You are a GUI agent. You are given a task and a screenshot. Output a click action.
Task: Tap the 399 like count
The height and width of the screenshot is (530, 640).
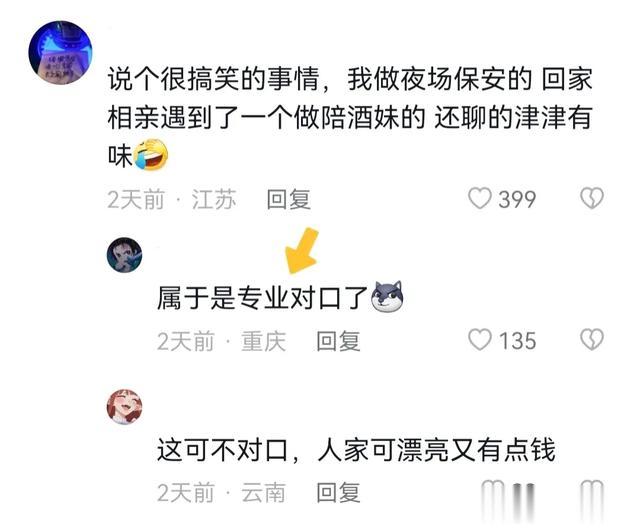pyautogui.click(x=517, y=199)
